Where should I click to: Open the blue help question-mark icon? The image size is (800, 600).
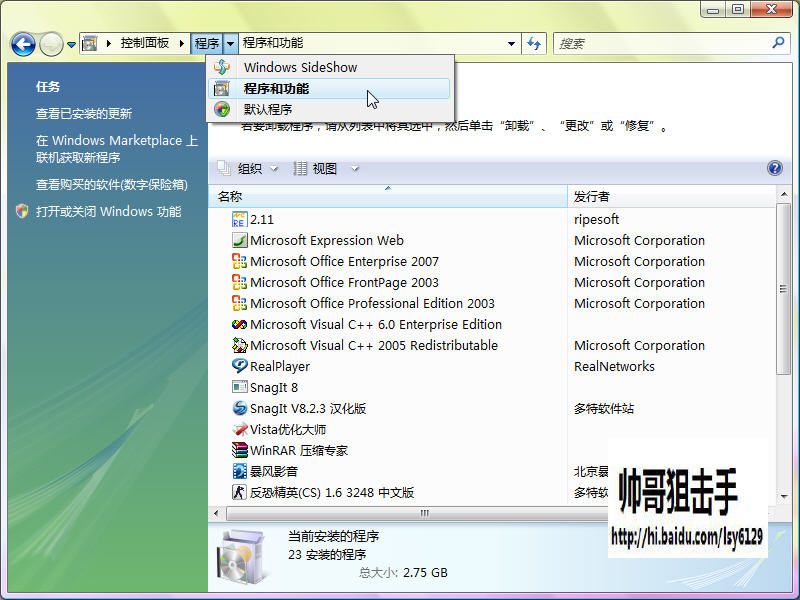pyautogui.click(x=774, y=168)
